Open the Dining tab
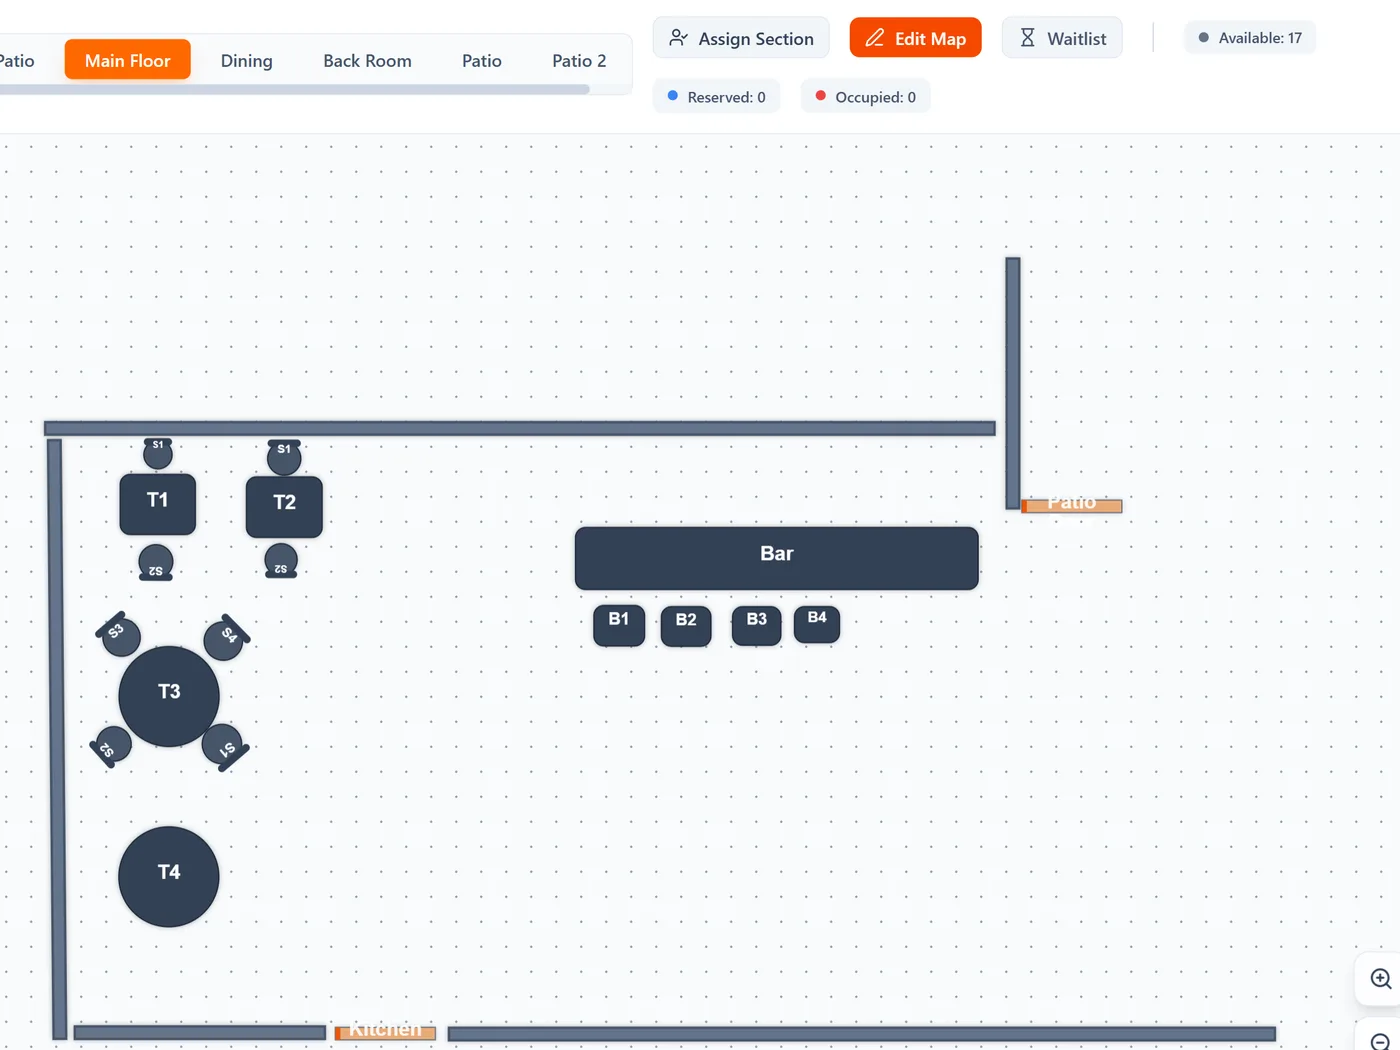This screenshot has width=1400, height=1050. pyautogui.click(x=246, y=60)
